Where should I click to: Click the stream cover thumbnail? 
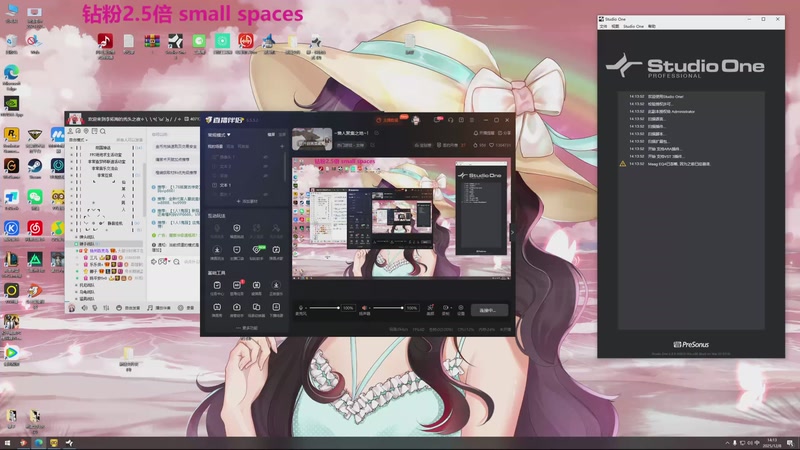click(312, 139)
